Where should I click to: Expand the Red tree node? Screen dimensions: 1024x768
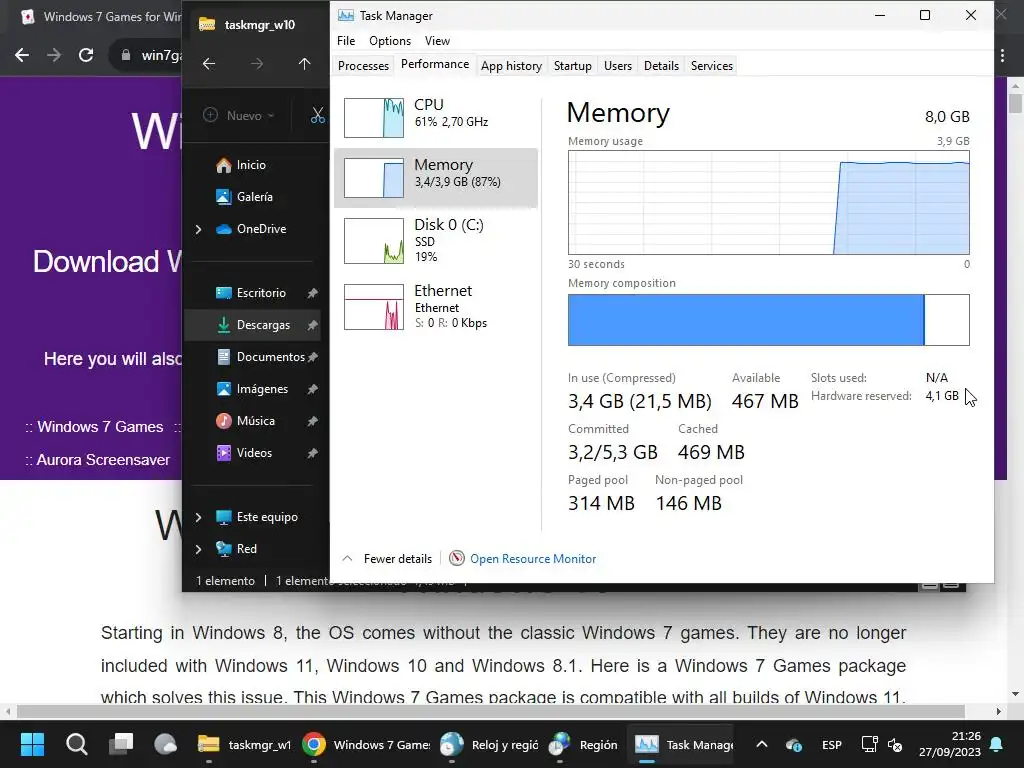[x=199, y=549]
